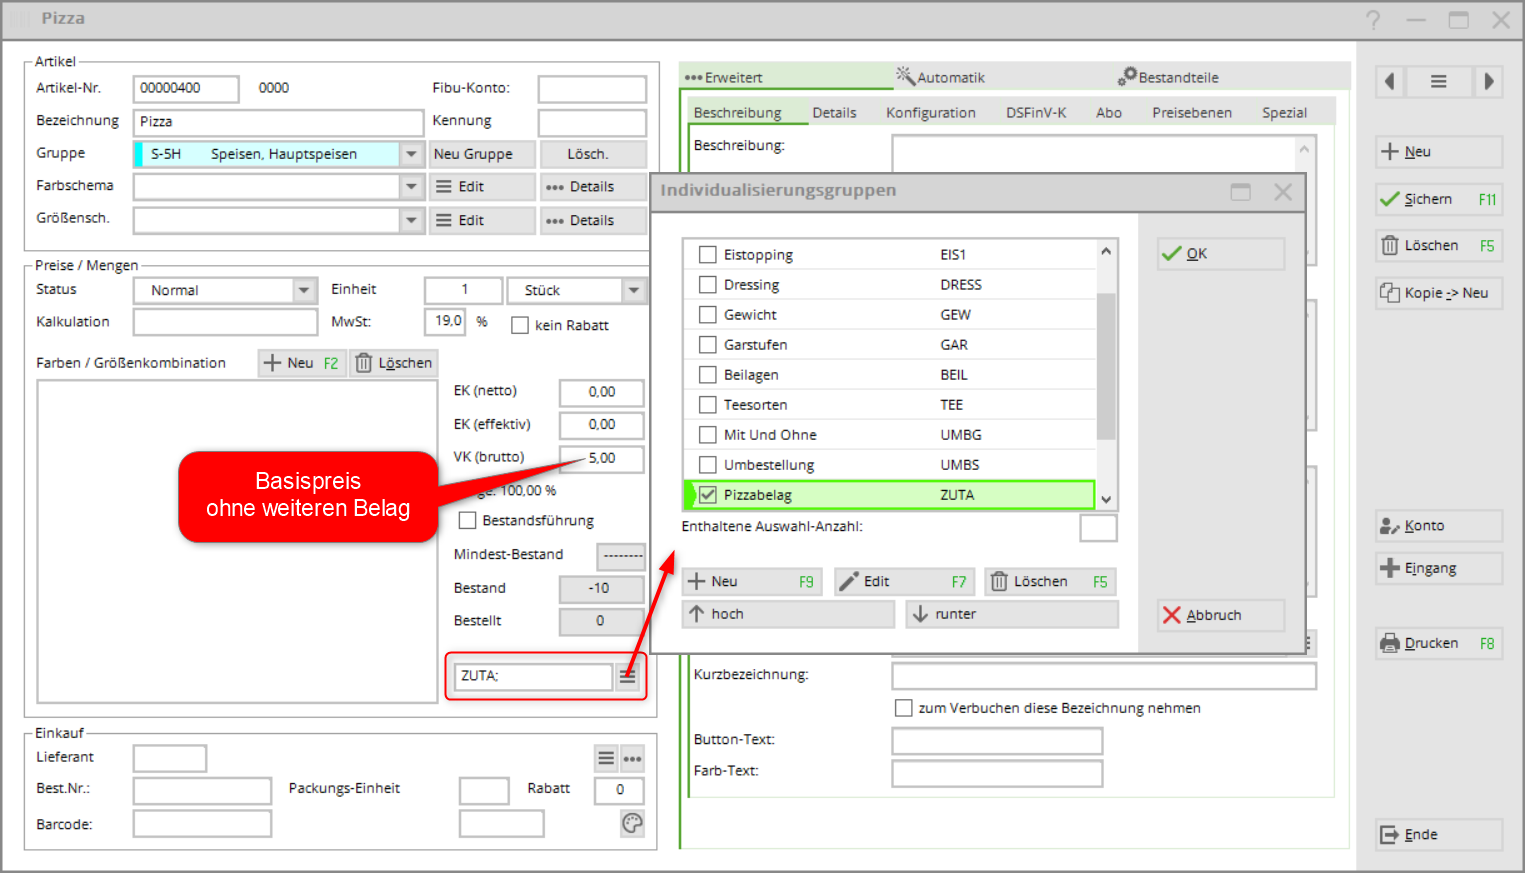Screen dimensions: 1525x873
Task: Toggle the kein Rabatt checkbox
Action: [520, 325]
